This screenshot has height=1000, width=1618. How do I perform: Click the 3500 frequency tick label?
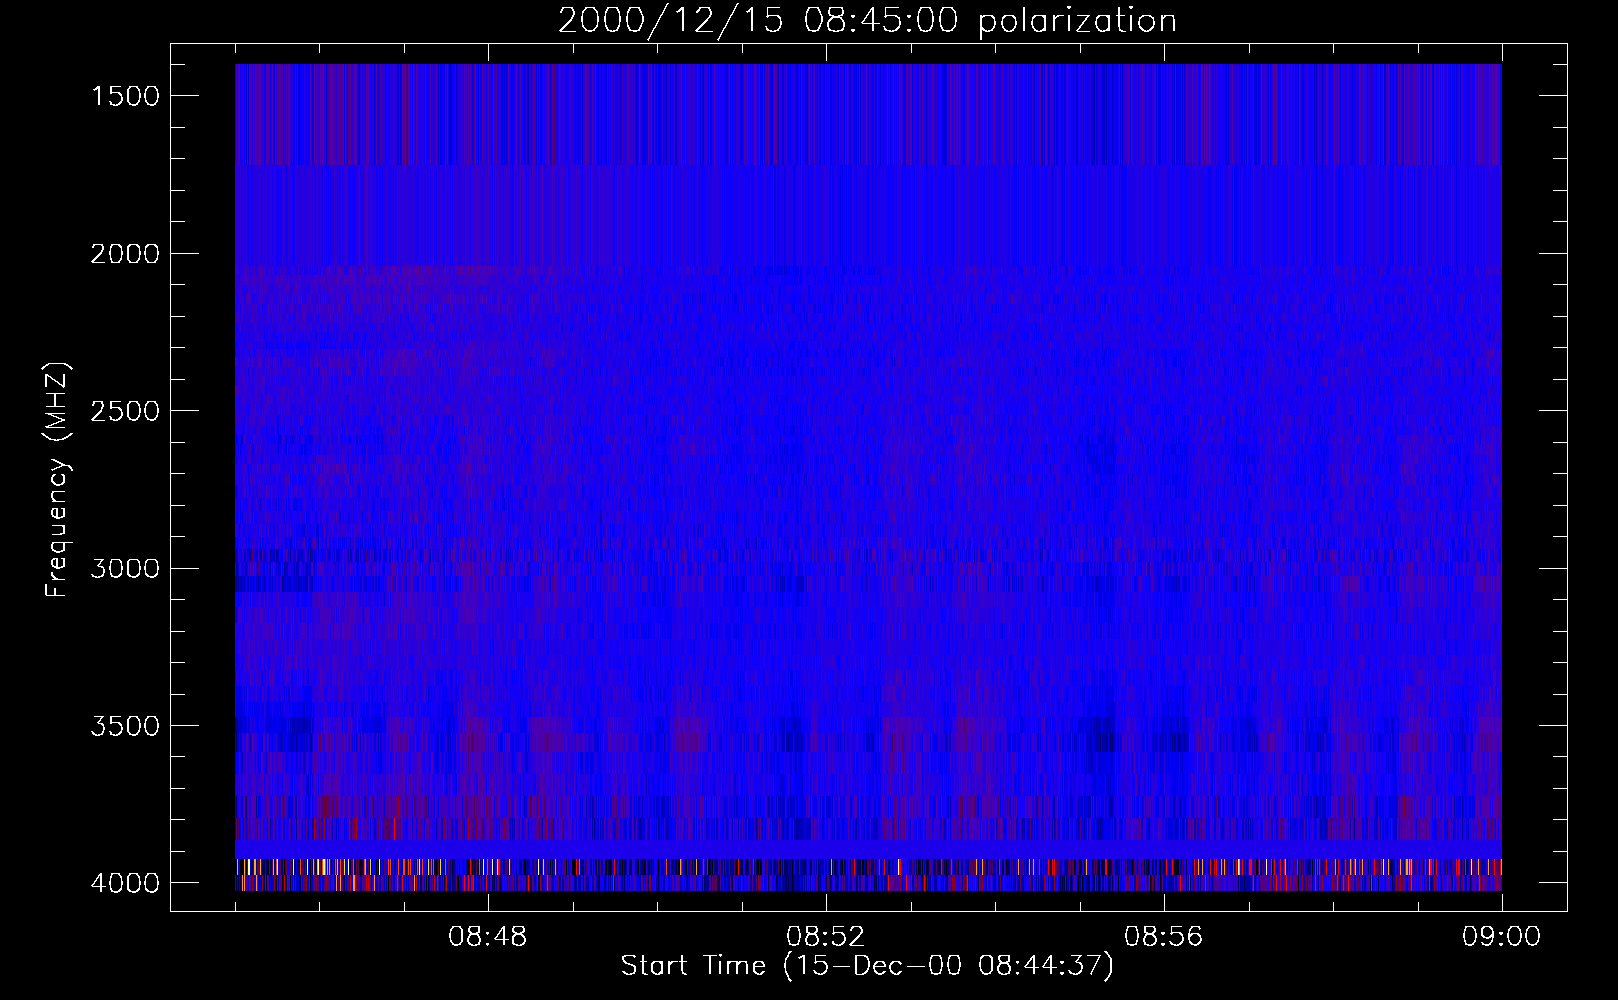125,725
